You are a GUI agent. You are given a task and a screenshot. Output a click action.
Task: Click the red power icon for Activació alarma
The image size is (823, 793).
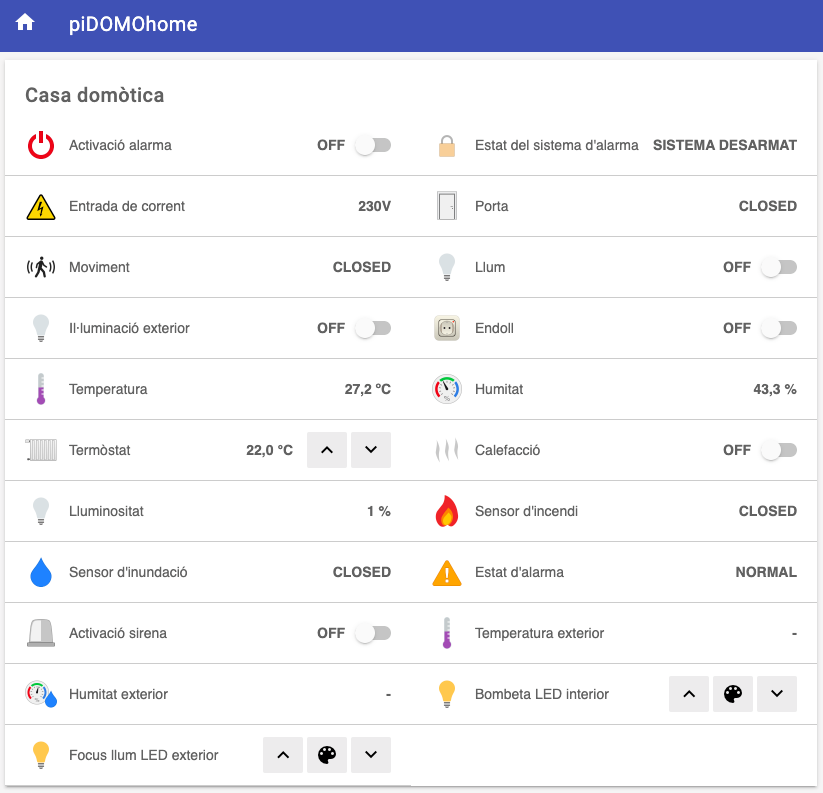pos(41,146)
